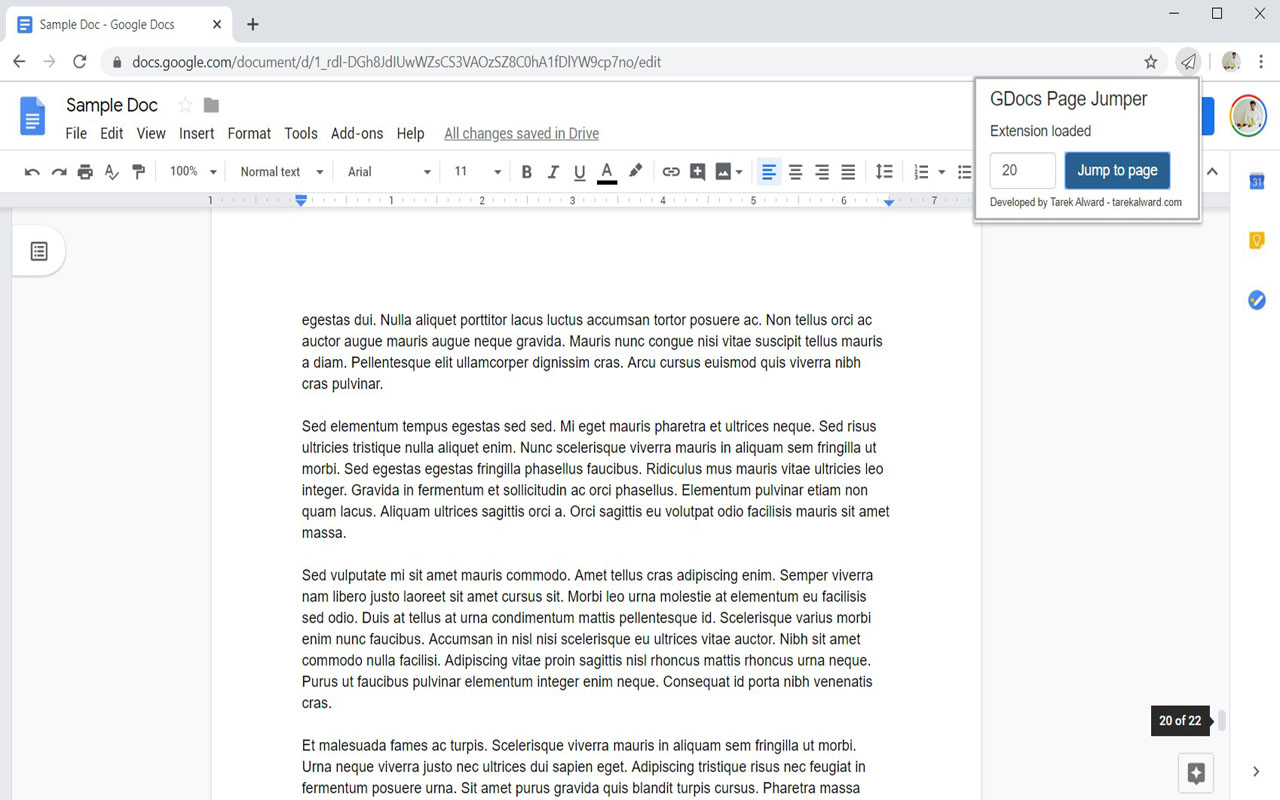Open the Format menu
This screenshot has width=1280, height=800.
tap(249, 133)
